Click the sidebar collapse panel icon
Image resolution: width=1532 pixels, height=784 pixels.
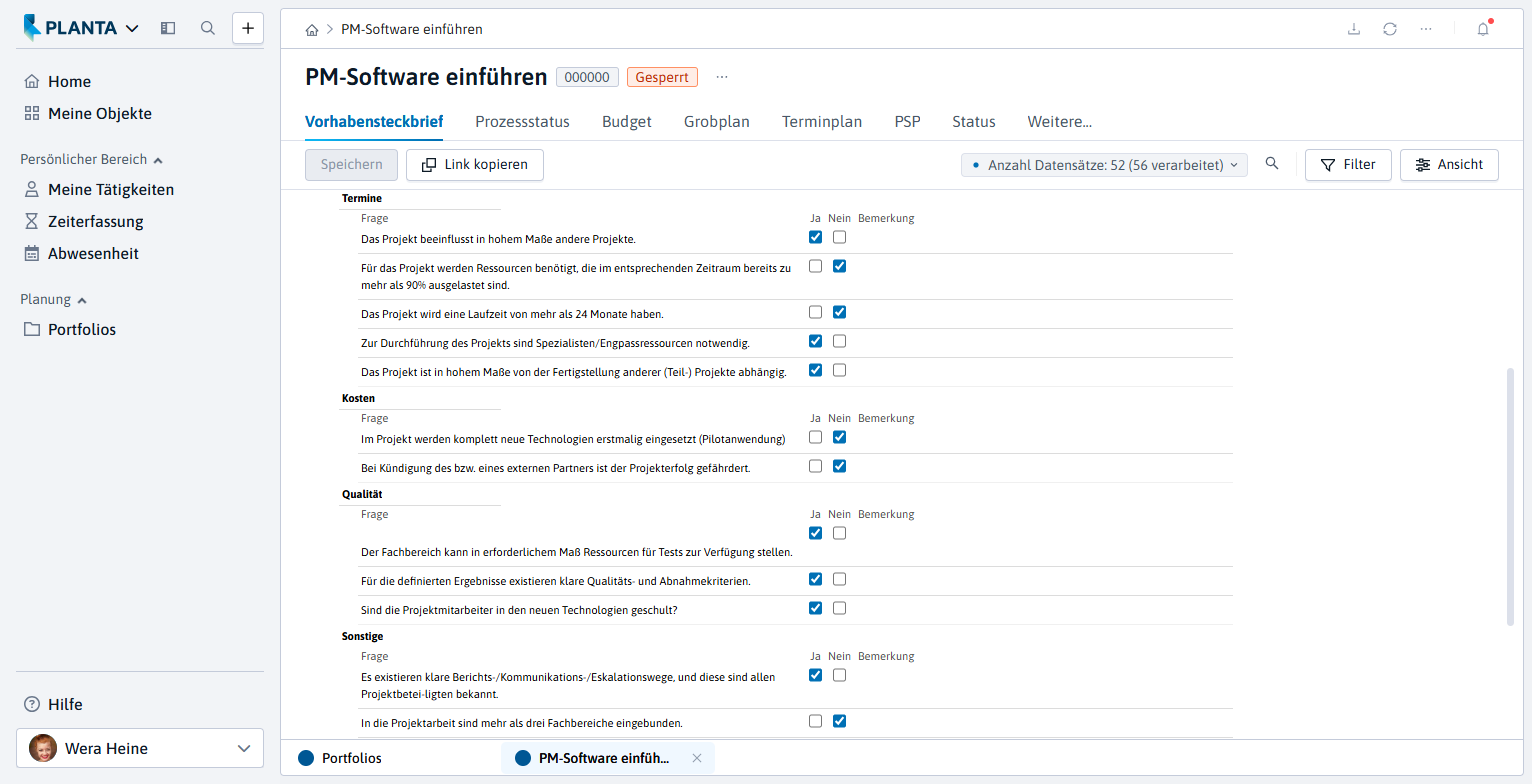tap(168, 28)
